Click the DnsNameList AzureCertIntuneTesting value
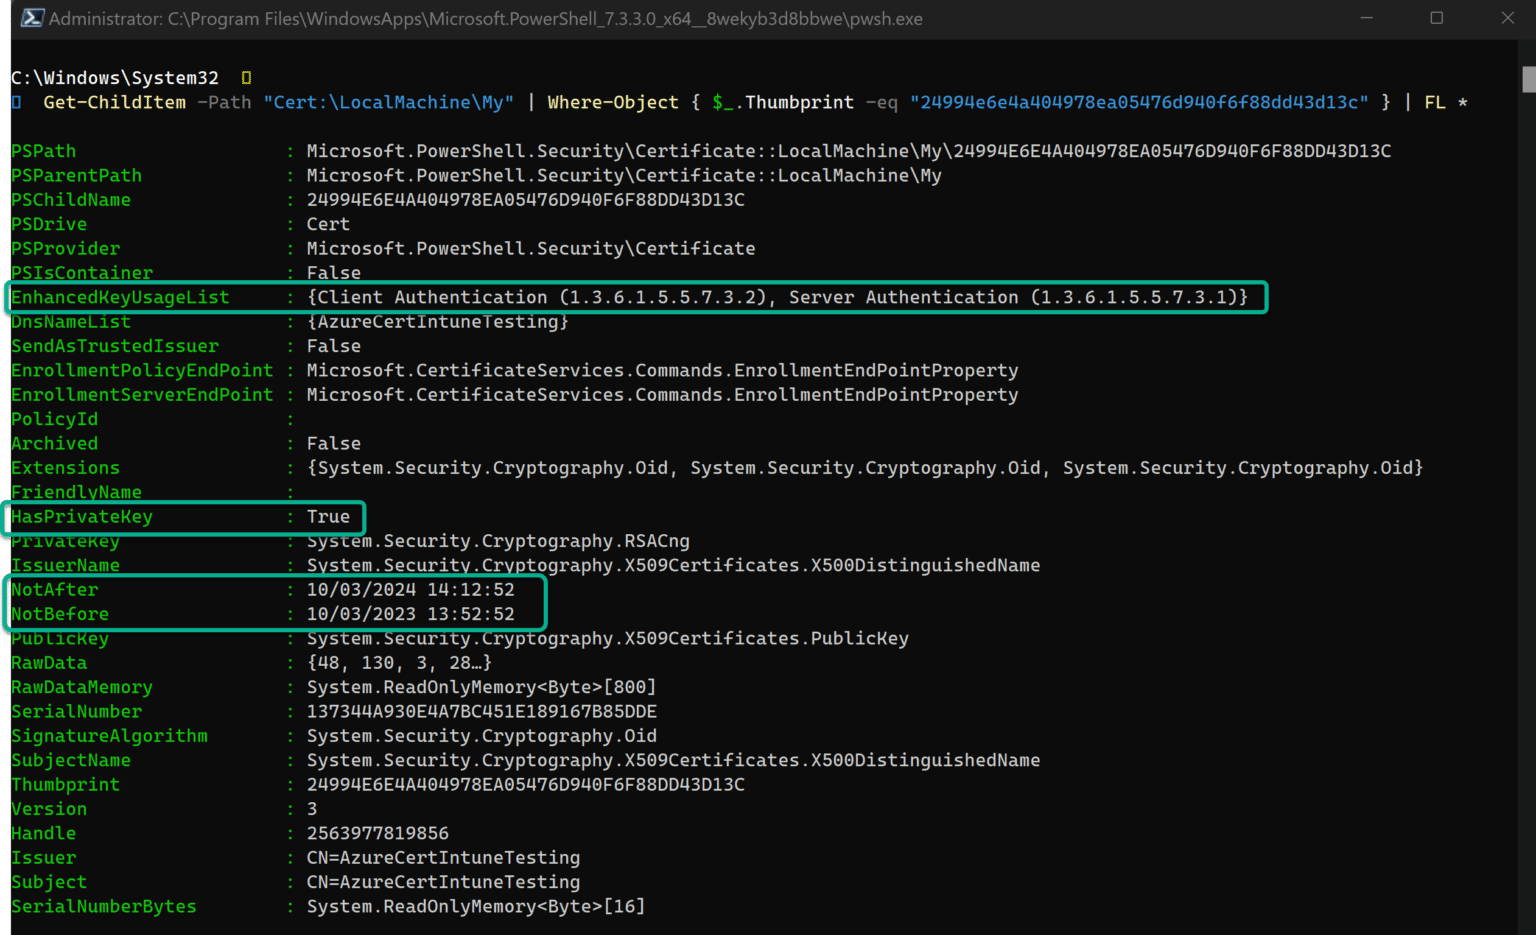This screenshot has width=1536, height=935. click(437, 321)
